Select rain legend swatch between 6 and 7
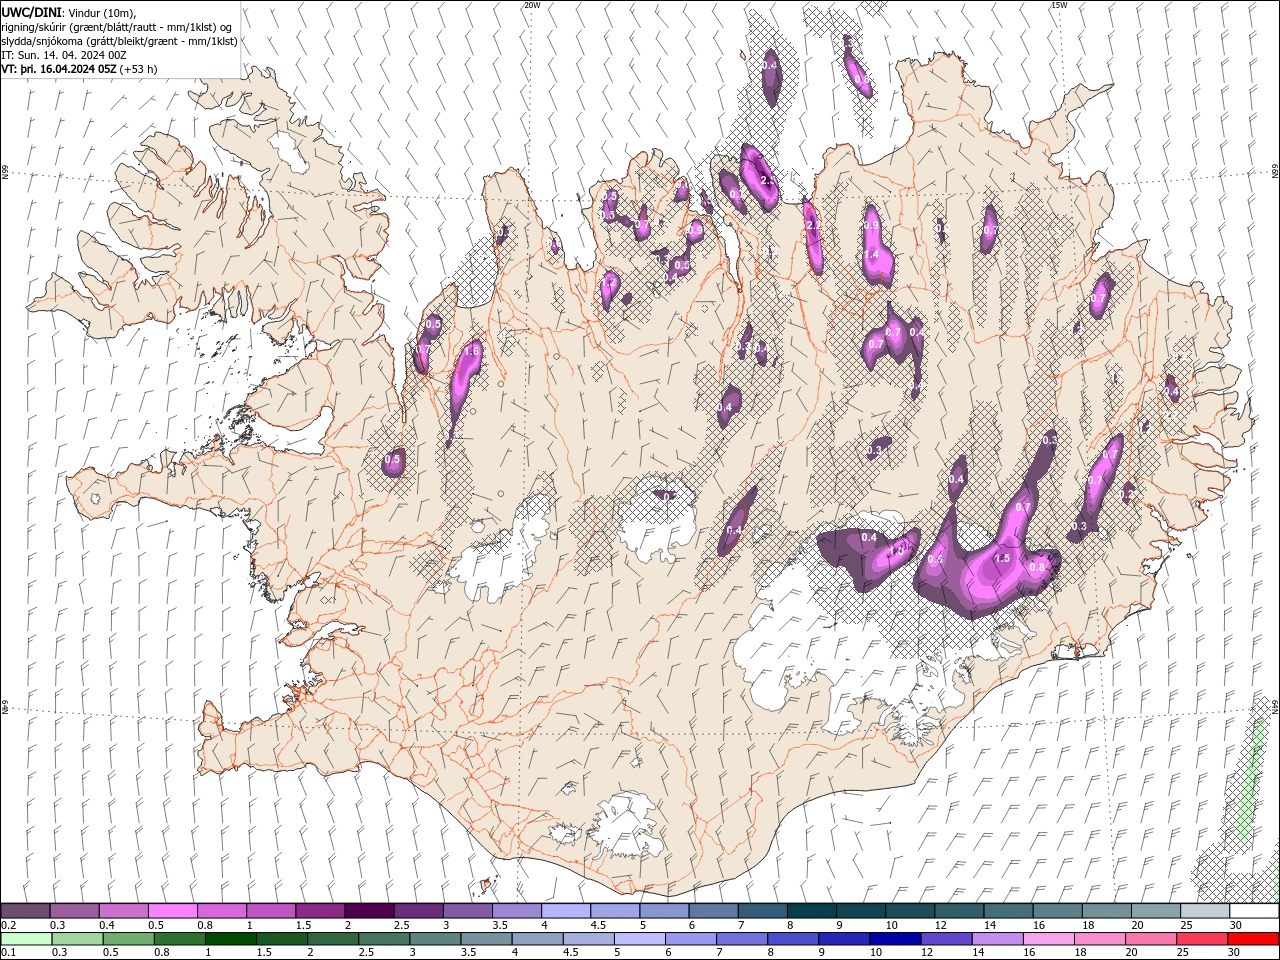Image resolution: width=1280 pixels, height=960 pixels. pyautogui.click(x=691, y=939)
